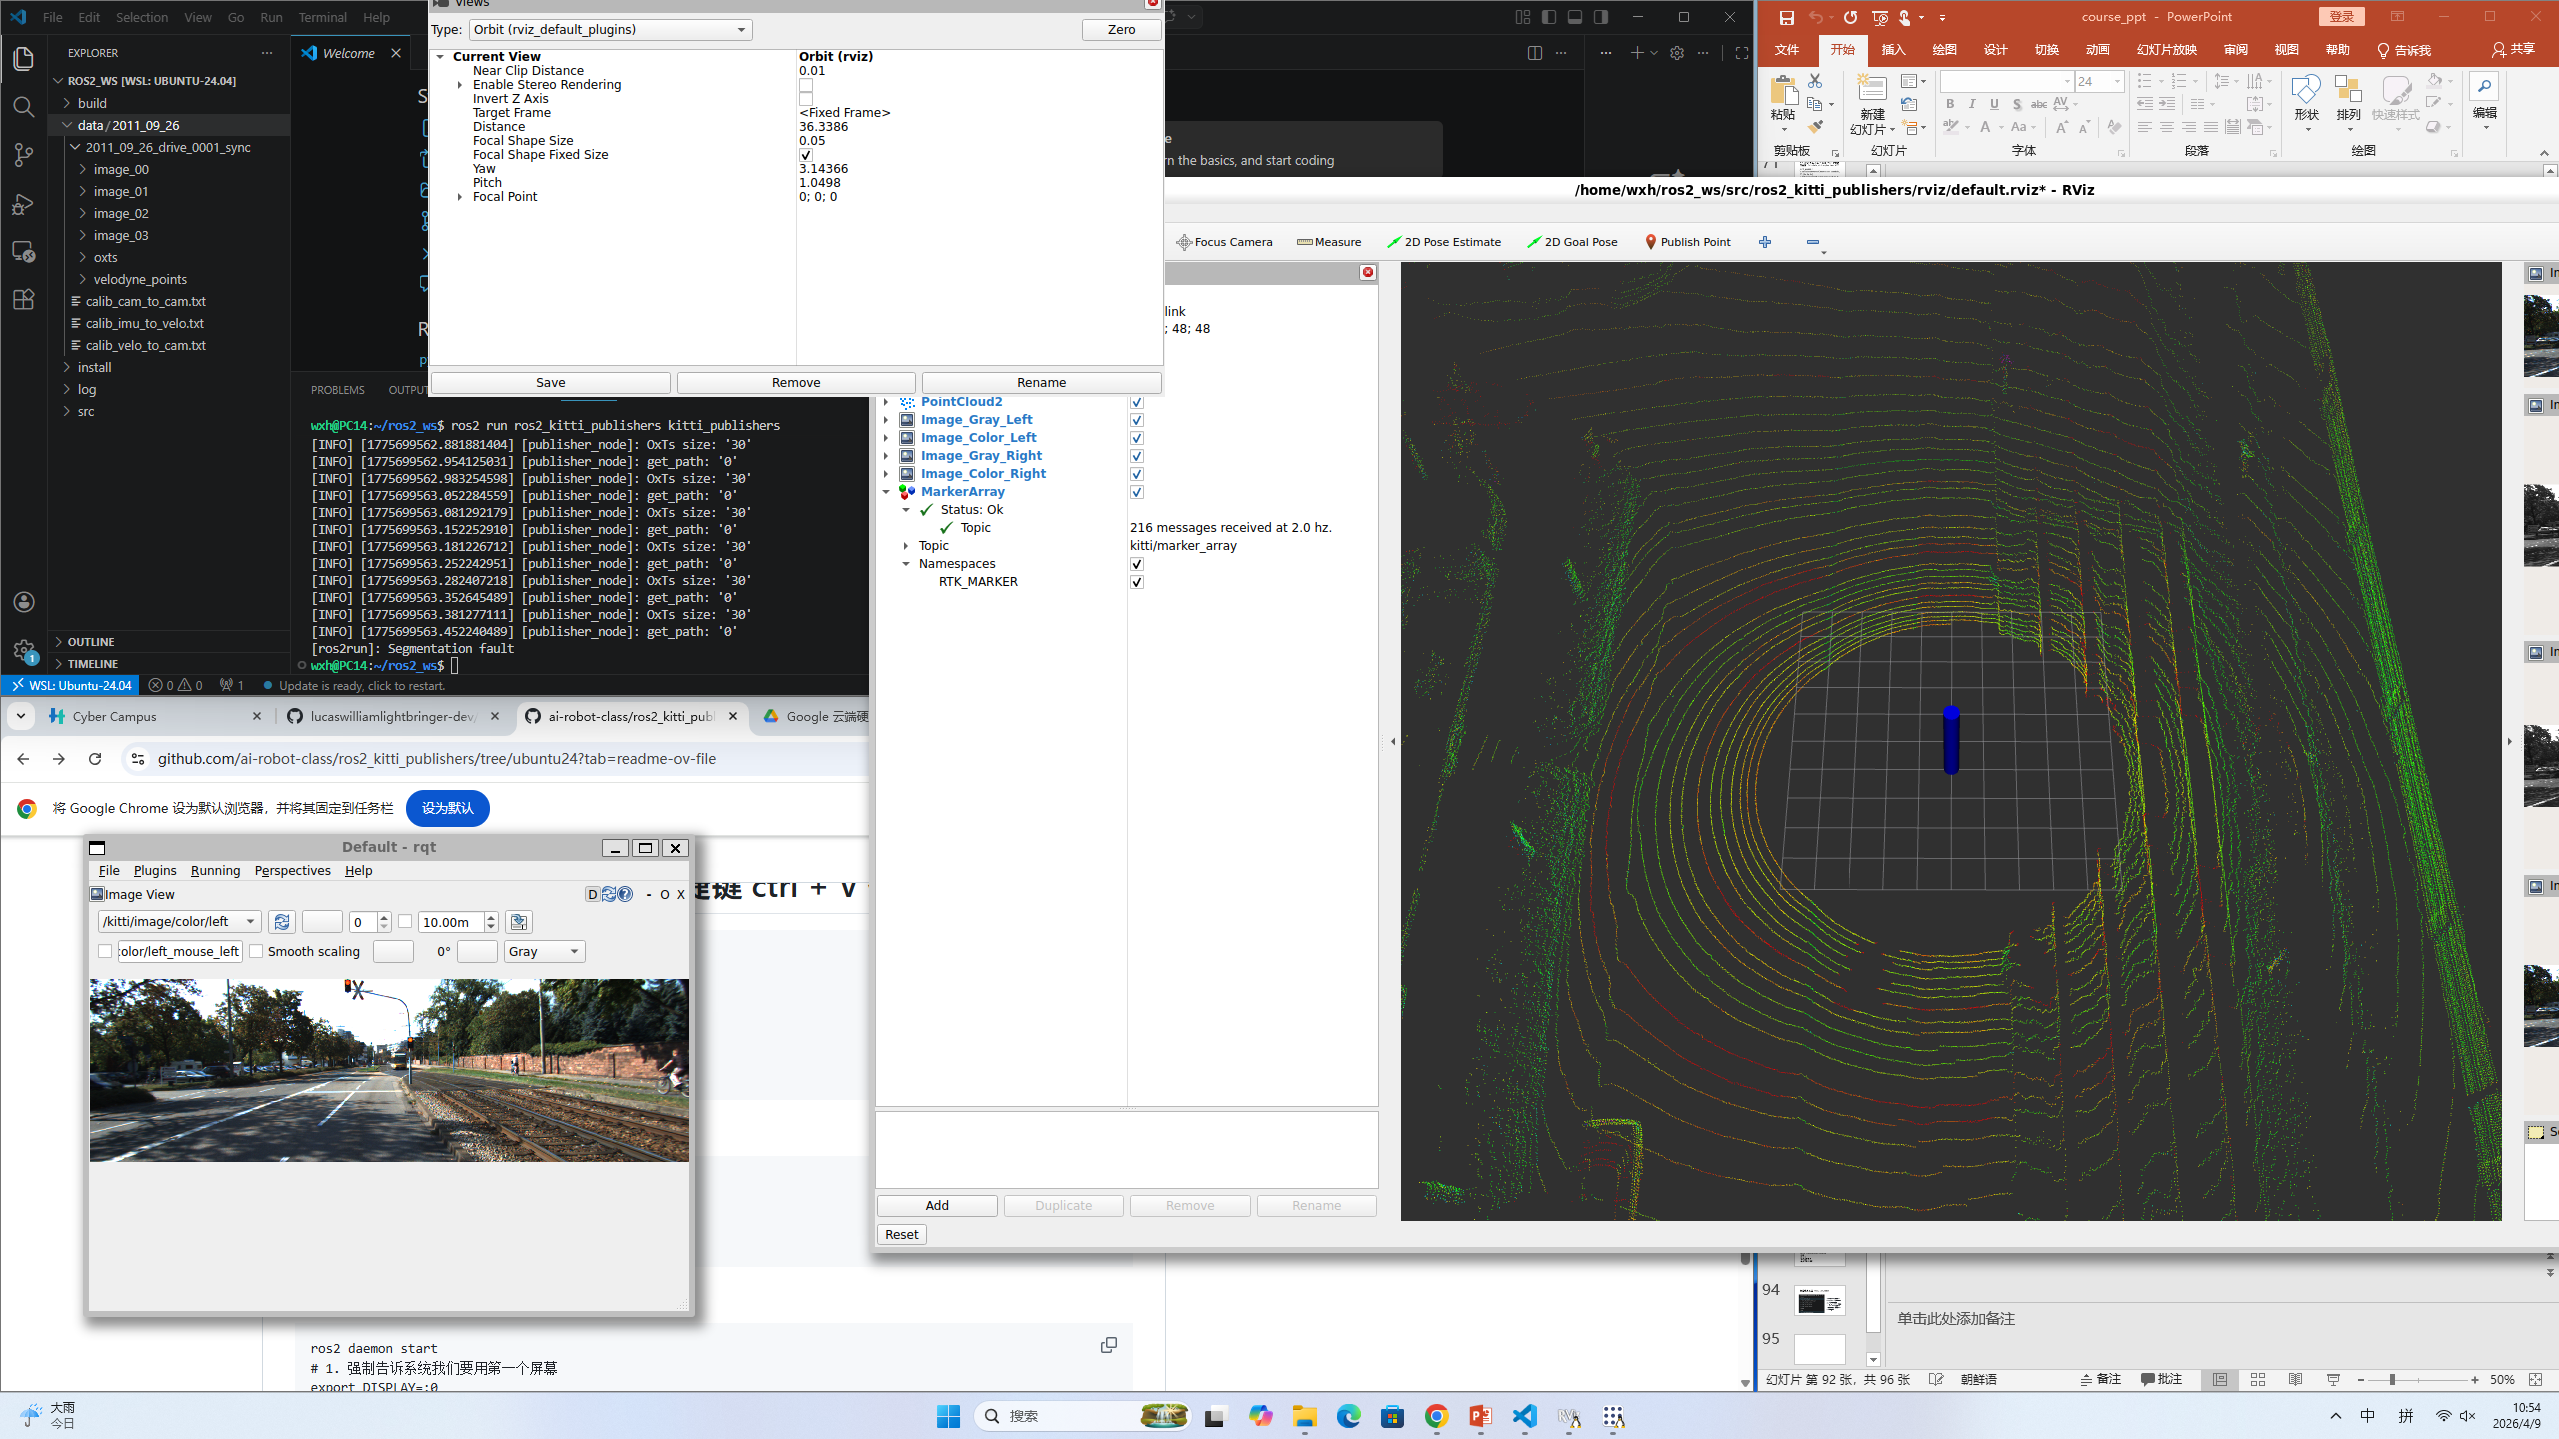This screenshot has width=2559, height=1439.
Task: Click Add button in RViz Displays
Action: tap(937, 1206)
